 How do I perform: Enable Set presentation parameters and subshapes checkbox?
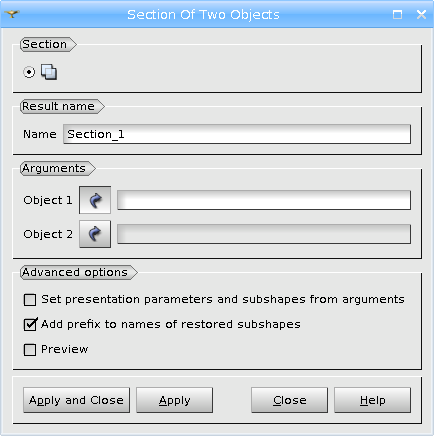coord(30,300)
